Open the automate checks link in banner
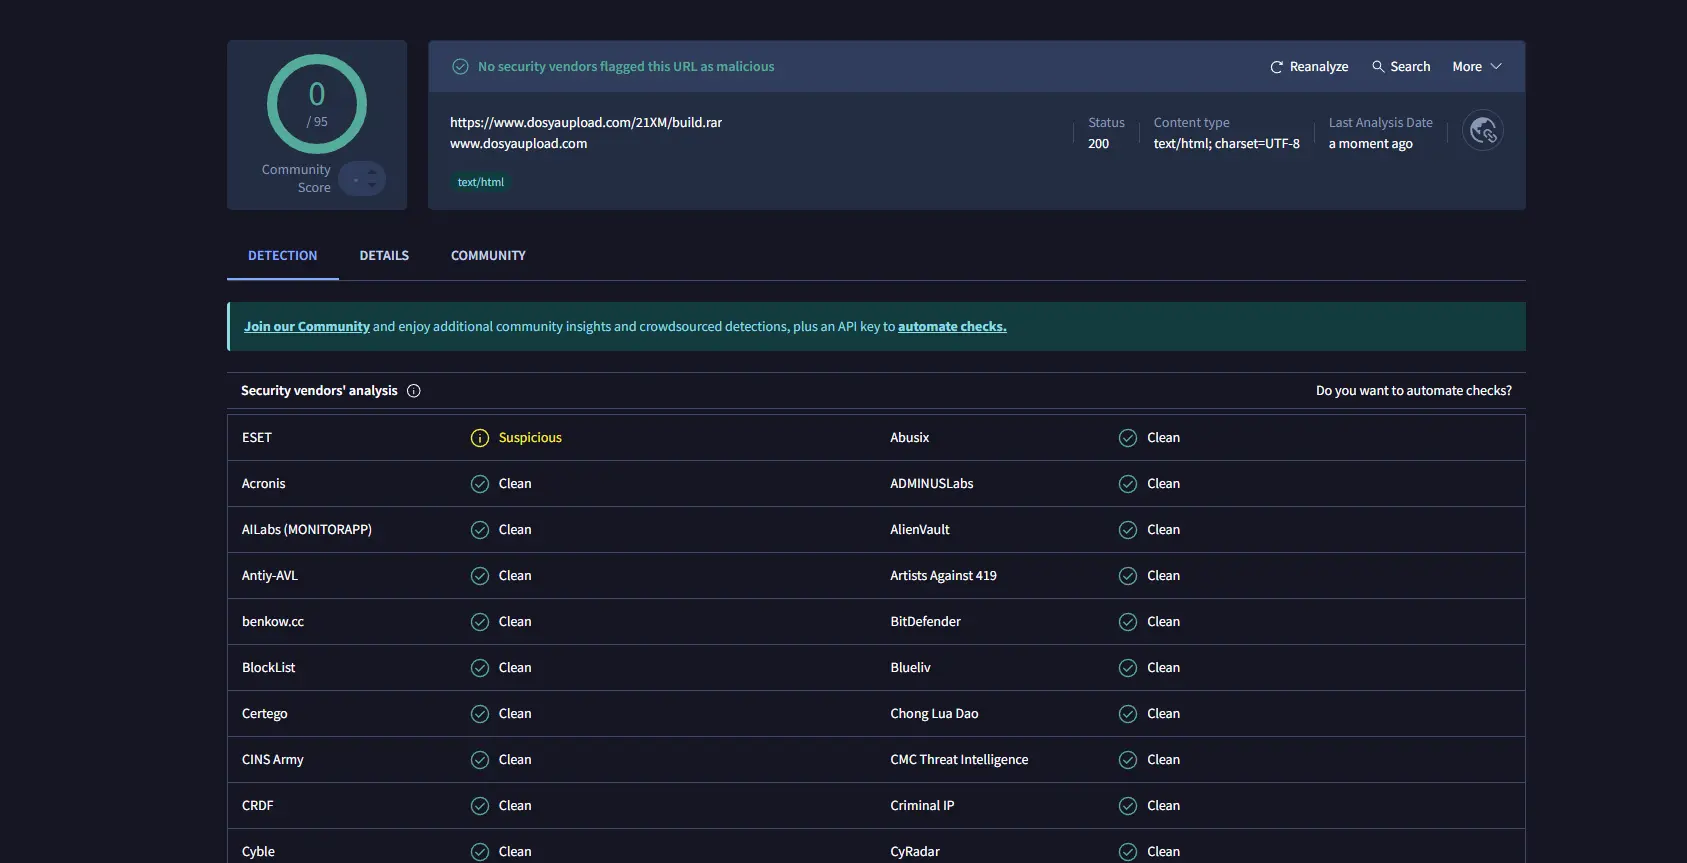The height and width of the screenshot is (863, 1687). [x=951, y=327]
